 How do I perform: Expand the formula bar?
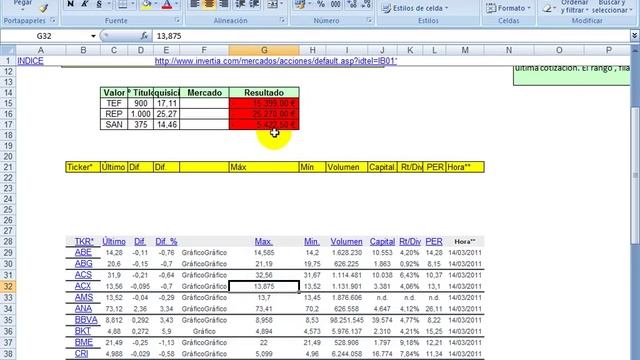635,36
